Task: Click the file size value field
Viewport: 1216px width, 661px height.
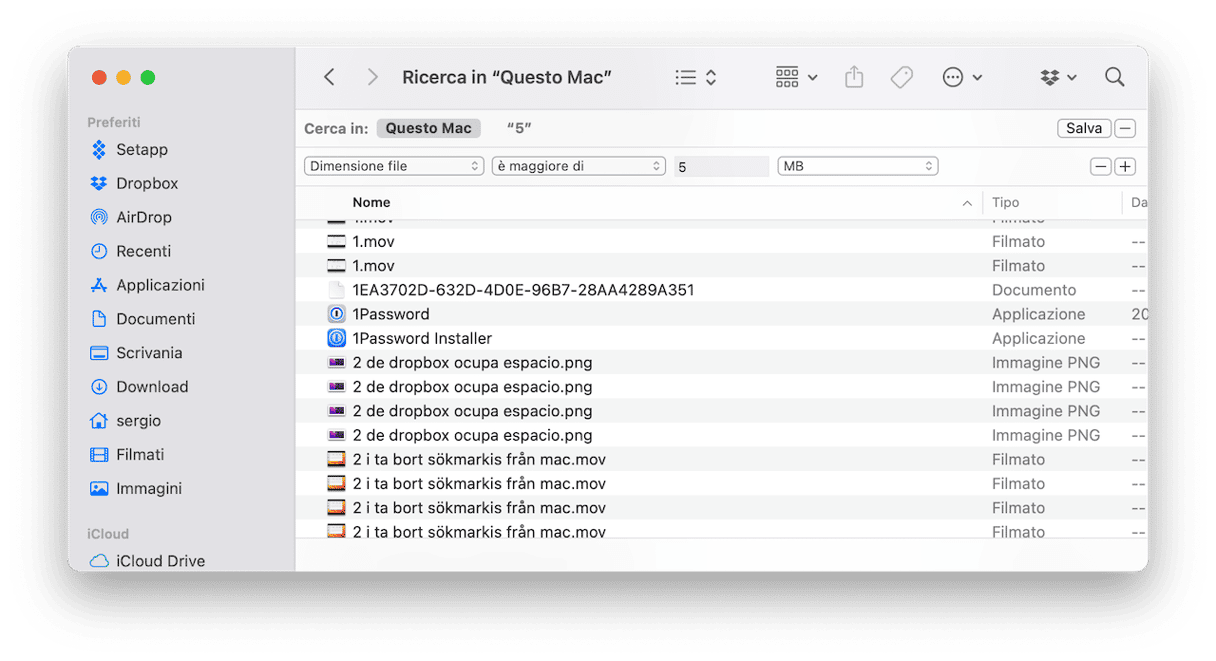Action: [x=720, y=167]
